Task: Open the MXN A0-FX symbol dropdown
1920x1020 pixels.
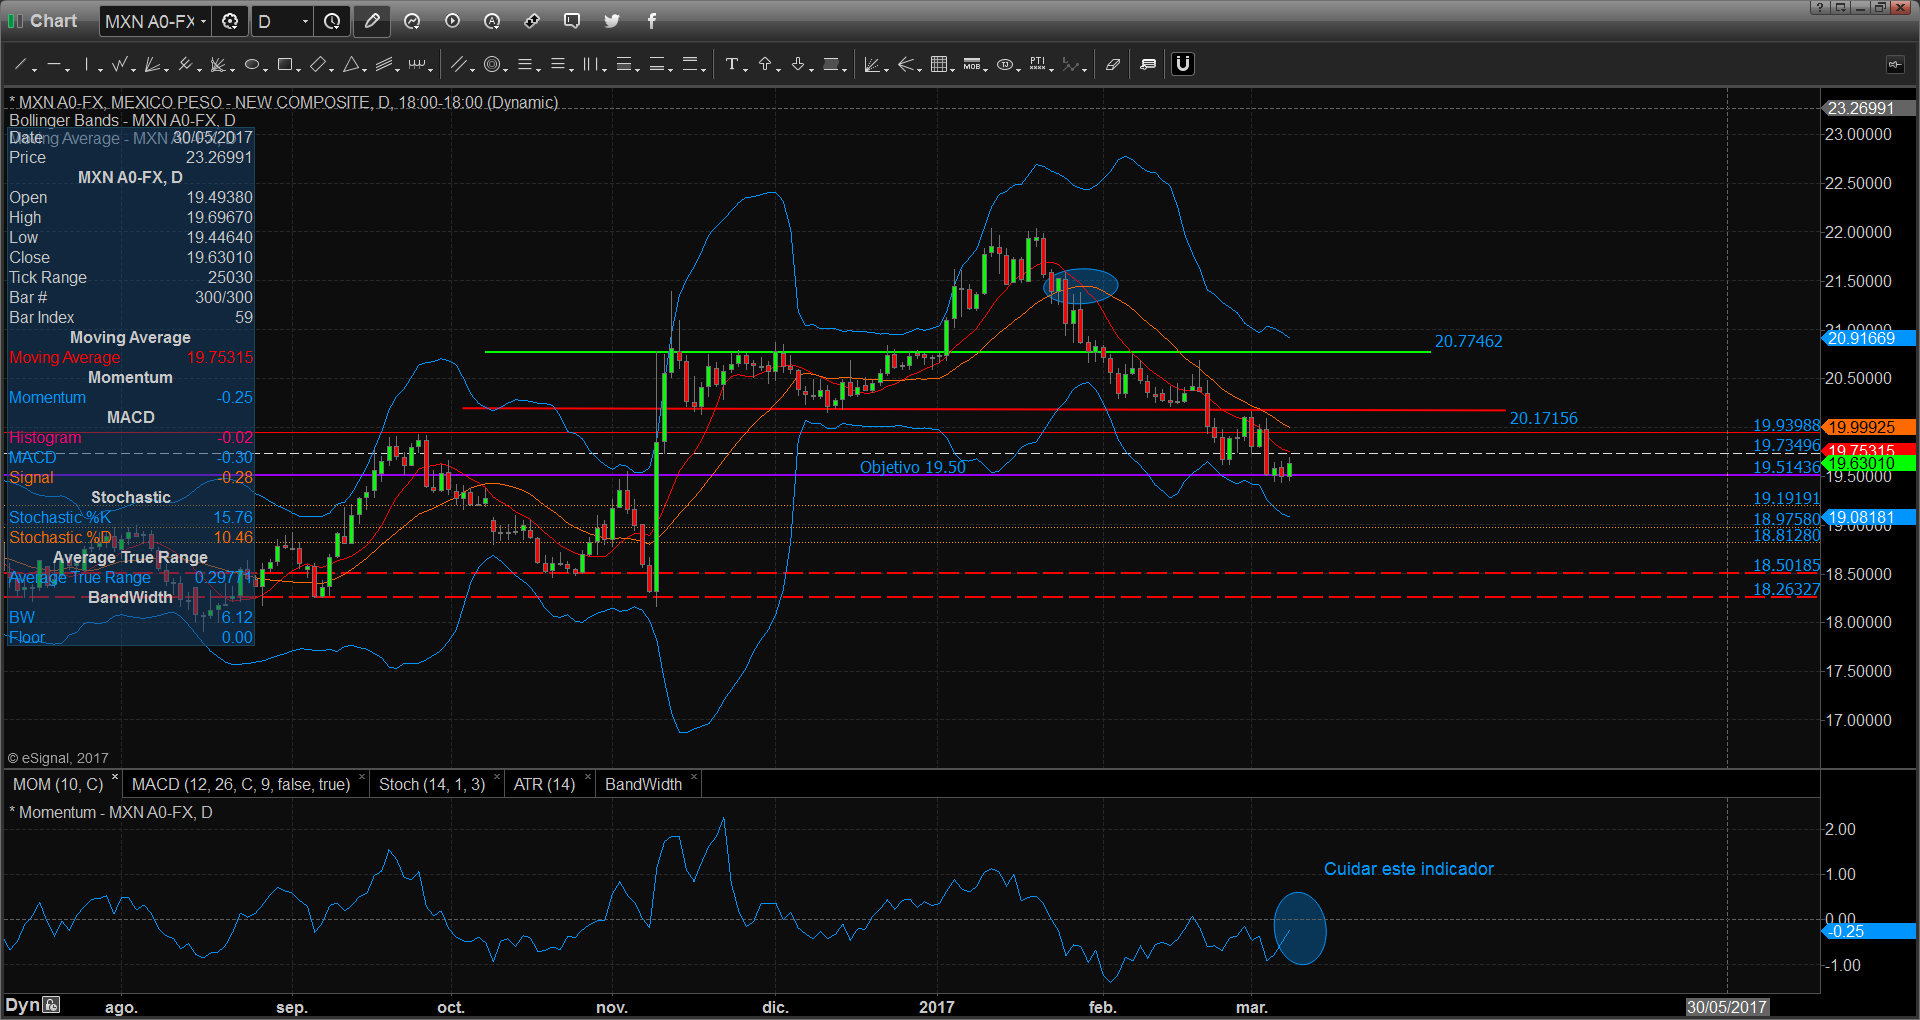Action: coord(203,21)
